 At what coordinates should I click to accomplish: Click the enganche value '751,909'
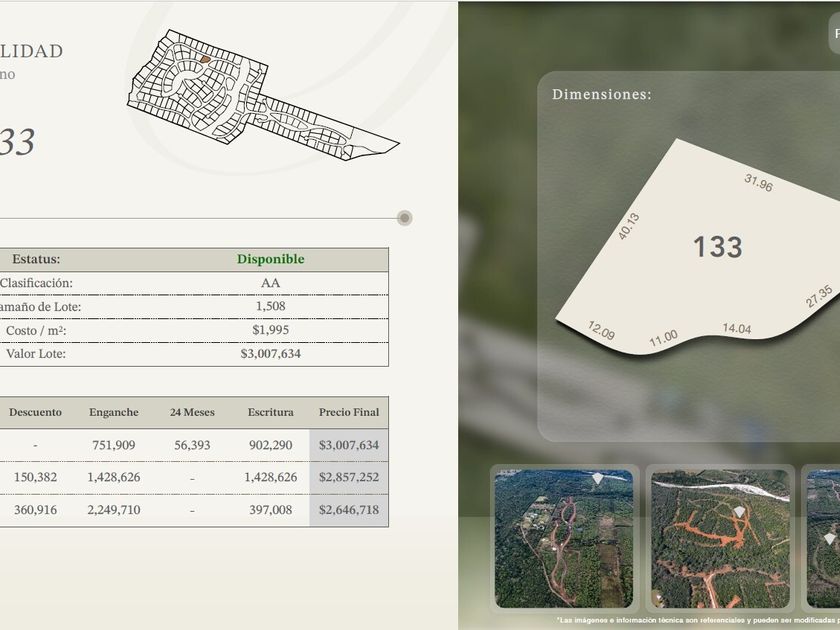click(x=114, y=445)
